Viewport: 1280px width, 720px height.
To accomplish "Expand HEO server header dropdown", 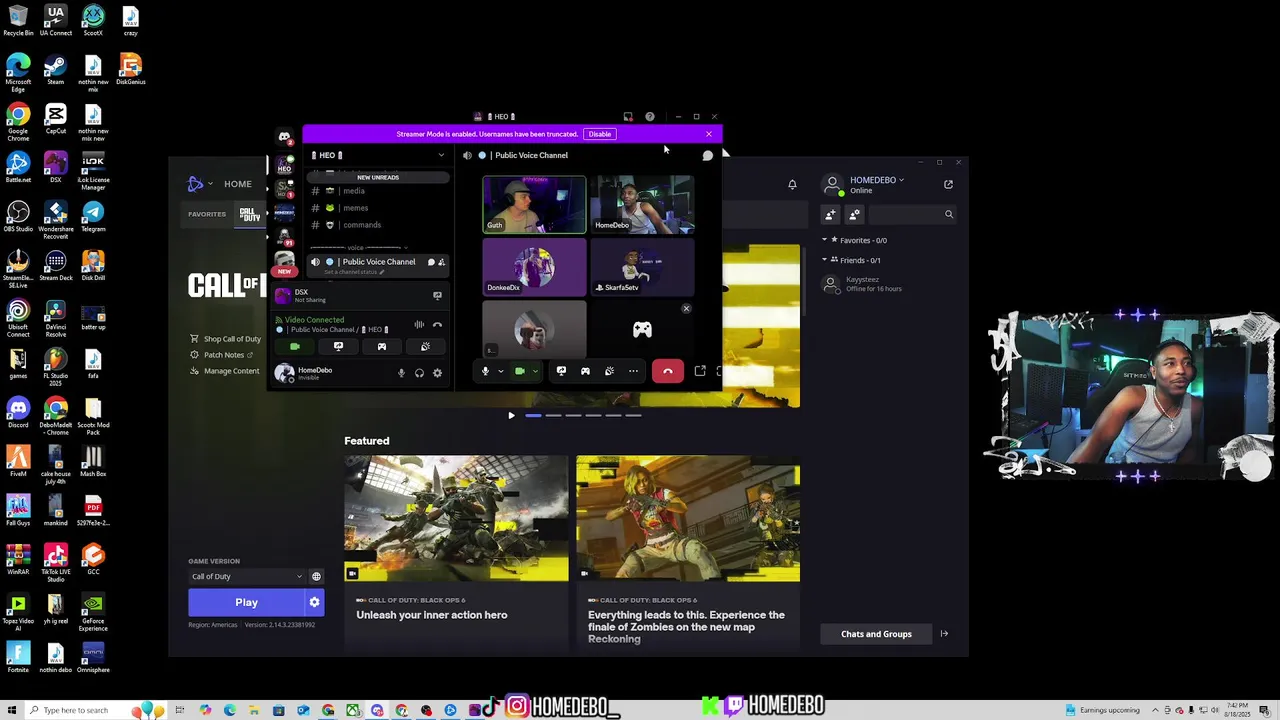I will pos(441,155).
